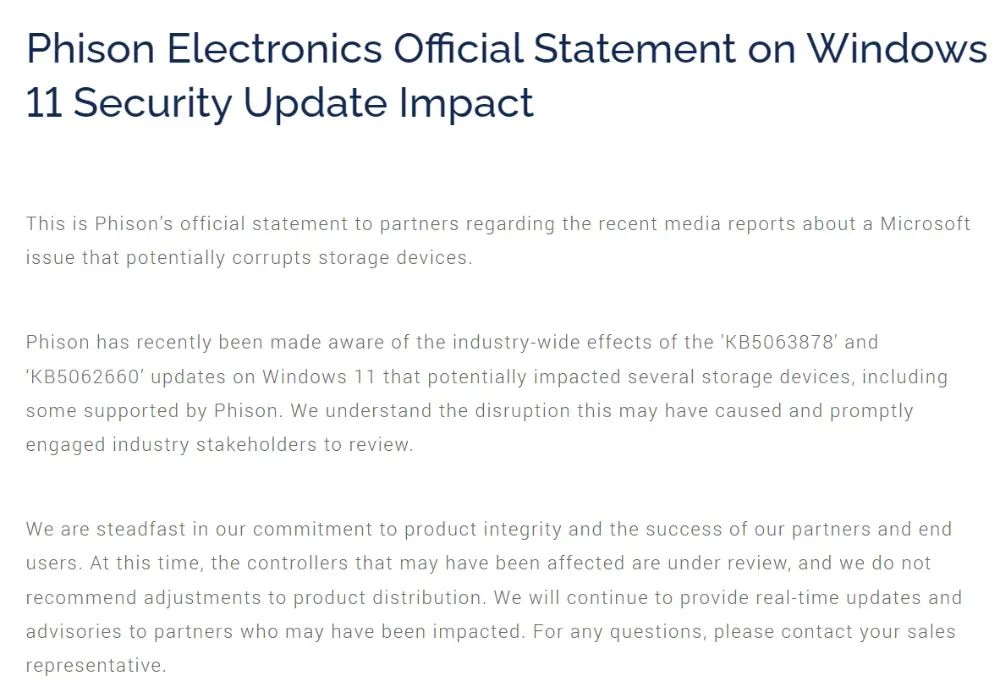
Task: Click the 'KB5062660' update identifier text
Action: [x=85, y=376]
